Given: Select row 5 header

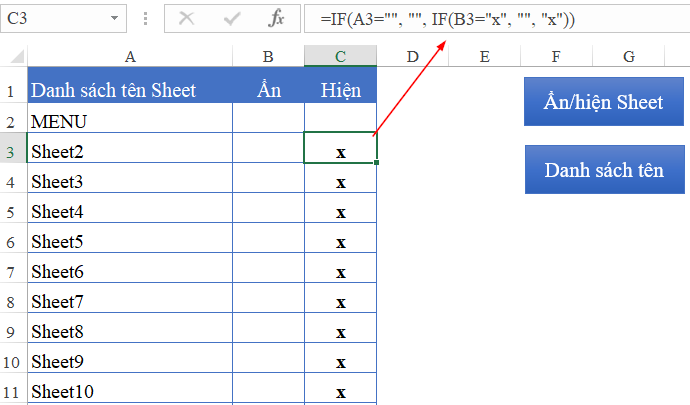Looking at the screenshot, I should tap(12, 212).
